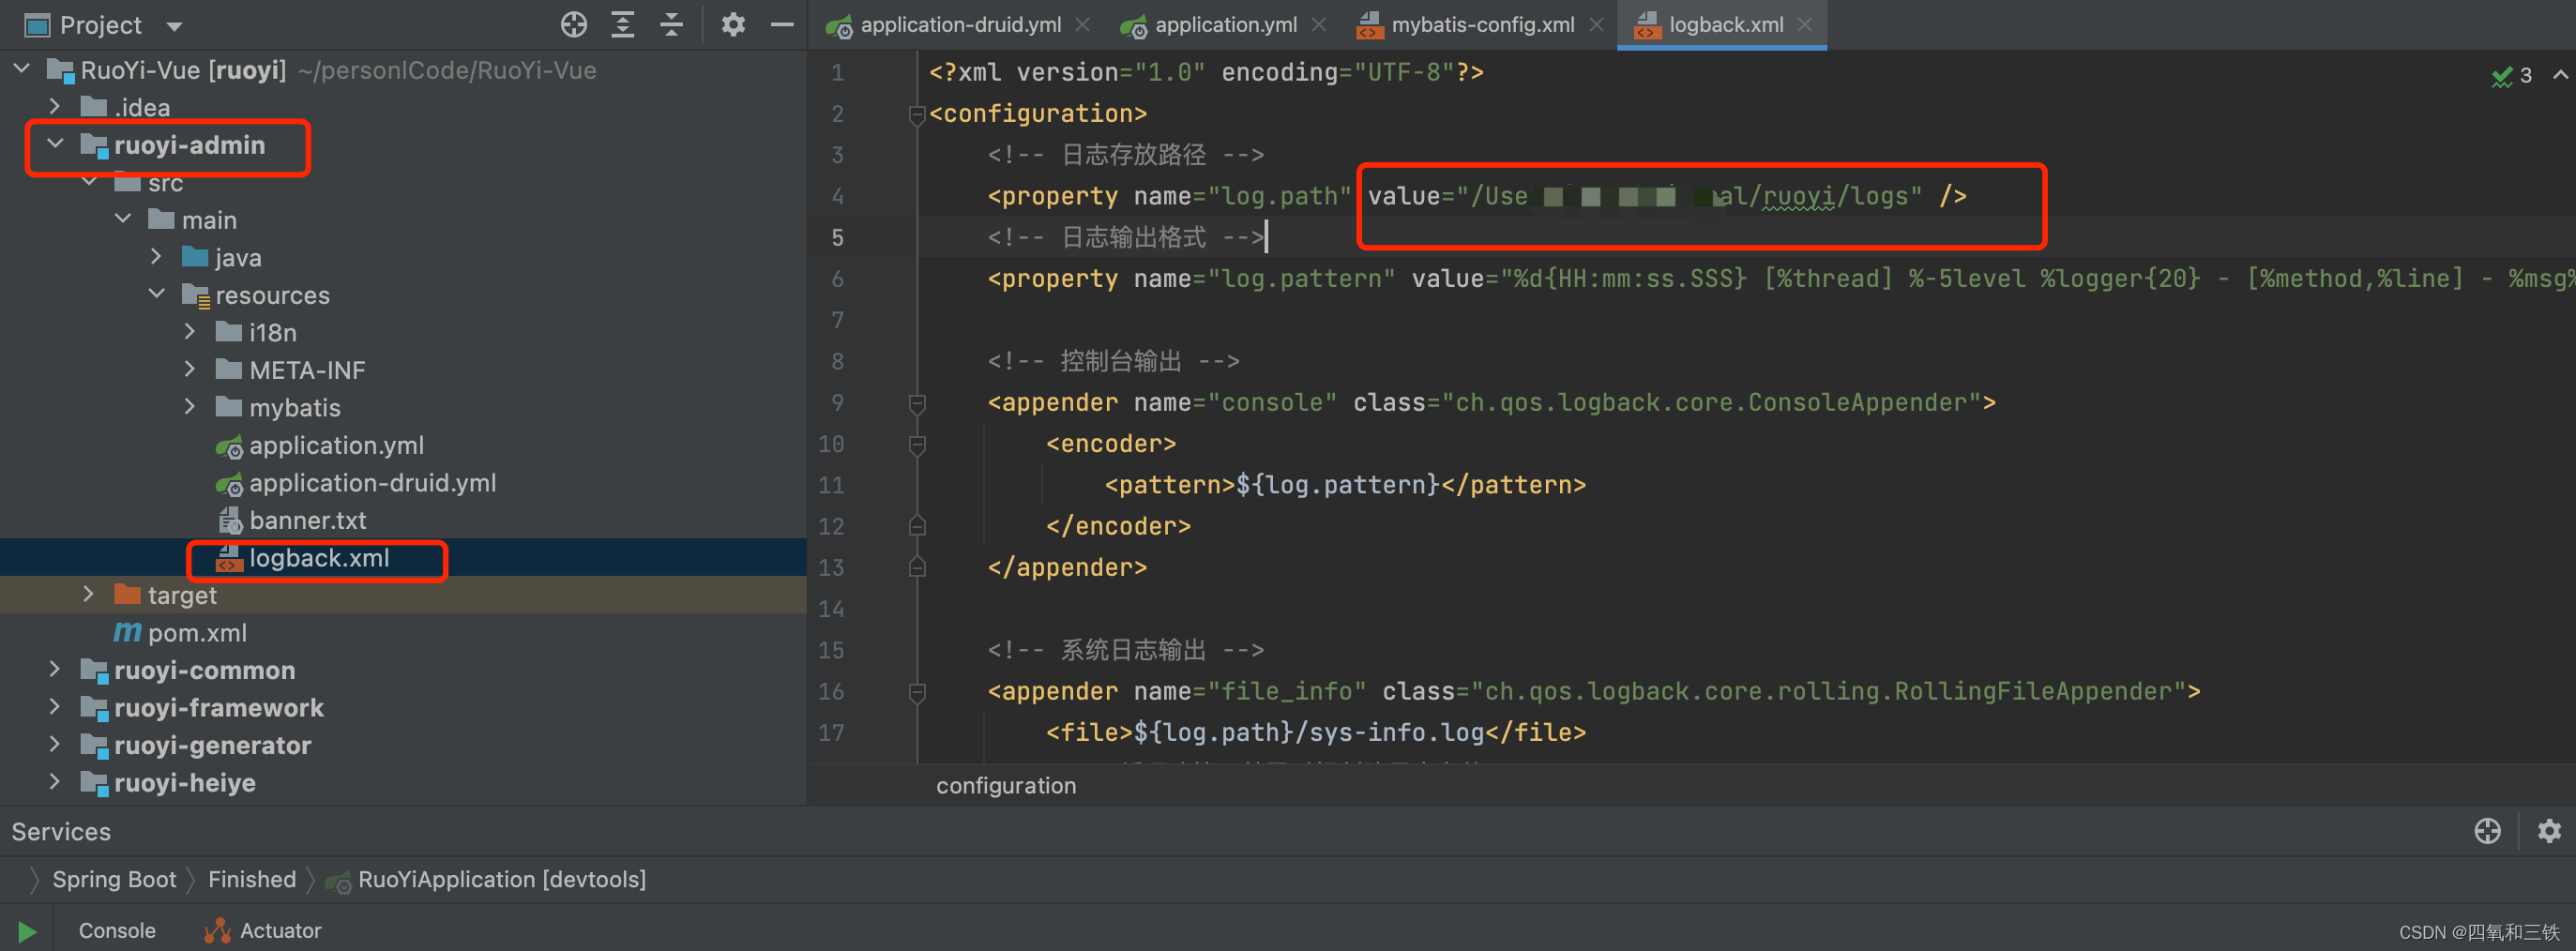Viewport: 2576px width, 951px height.
Task: Expand the ruoyi-common module
Action: click(x=55, y=669)
